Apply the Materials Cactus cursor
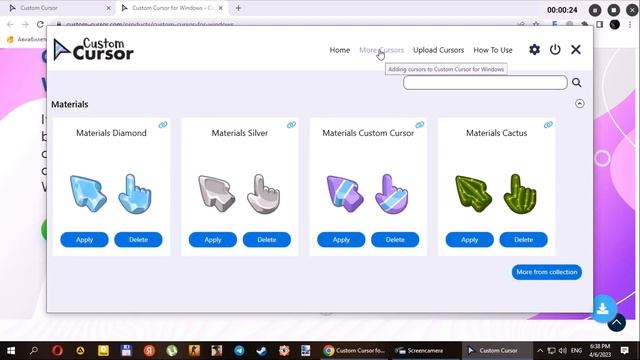 469,240
